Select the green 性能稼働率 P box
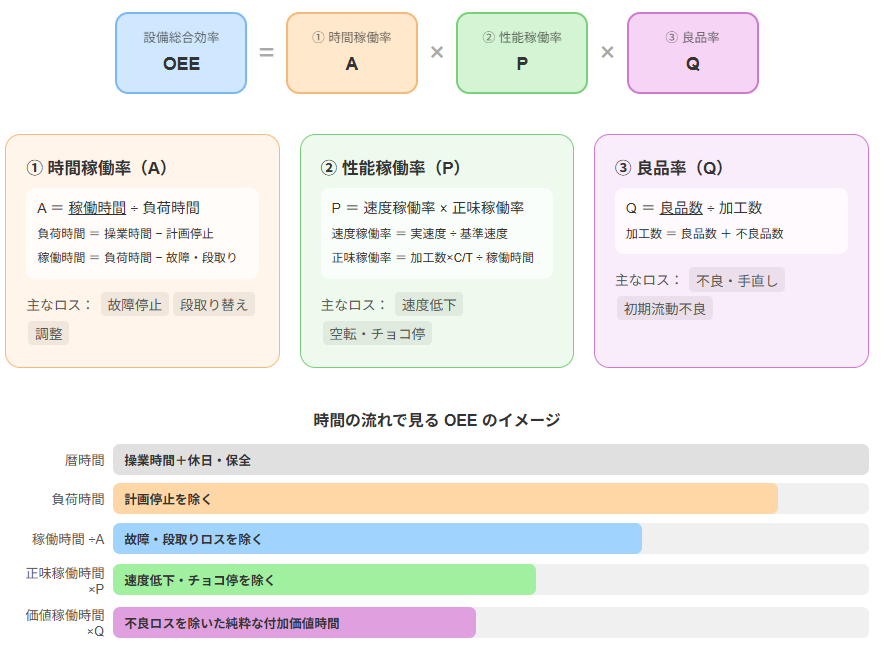 coord(522,53)
